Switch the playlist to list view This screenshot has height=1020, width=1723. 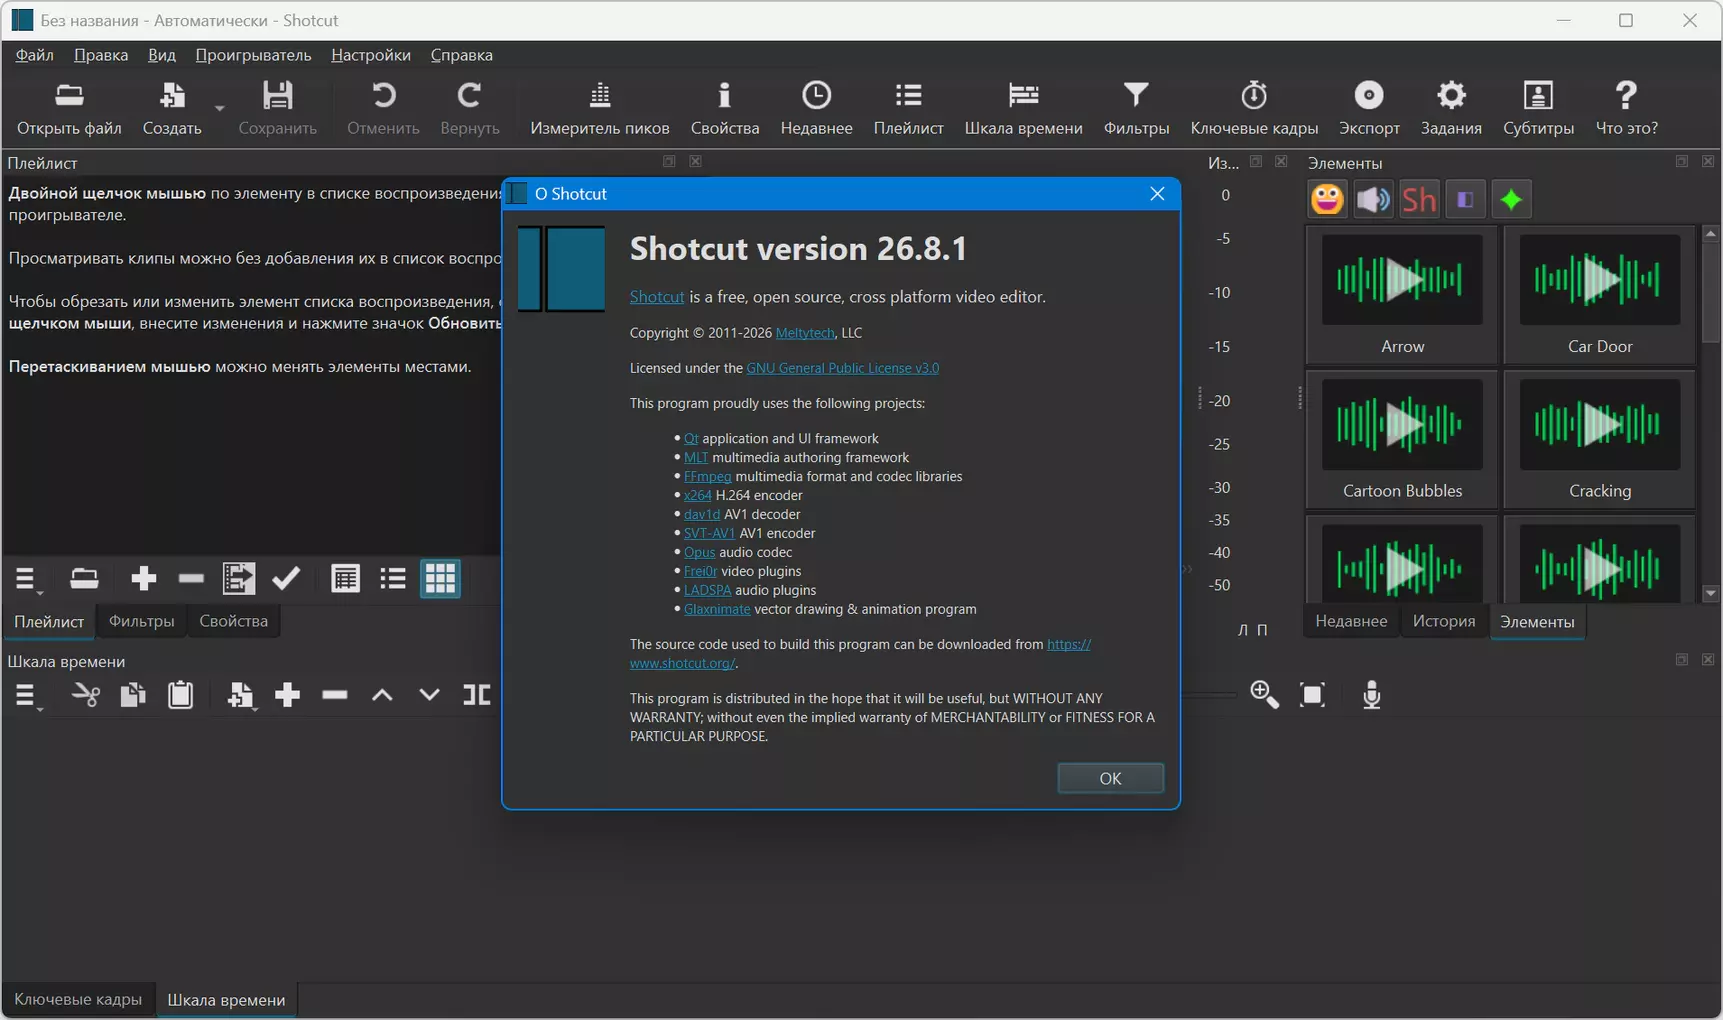(393, 579)
